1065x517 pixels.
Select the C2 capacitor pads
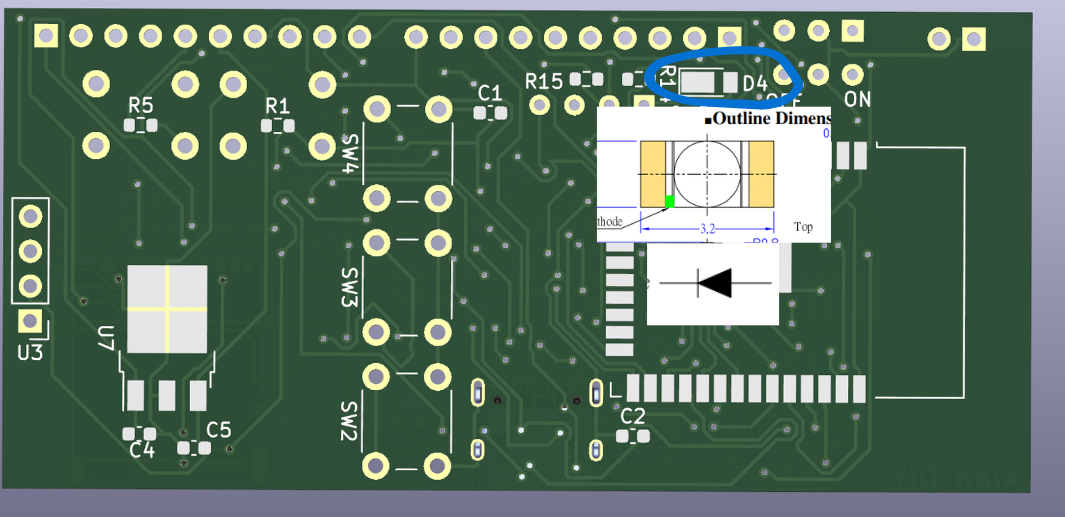tap(633, 436)
